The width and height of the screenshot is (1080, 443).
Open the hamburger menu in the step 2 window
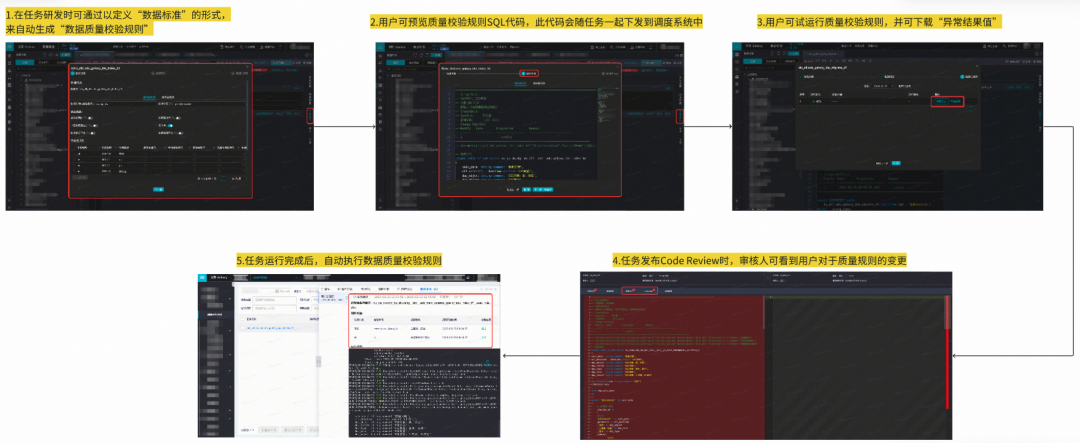tap(380, 46)
